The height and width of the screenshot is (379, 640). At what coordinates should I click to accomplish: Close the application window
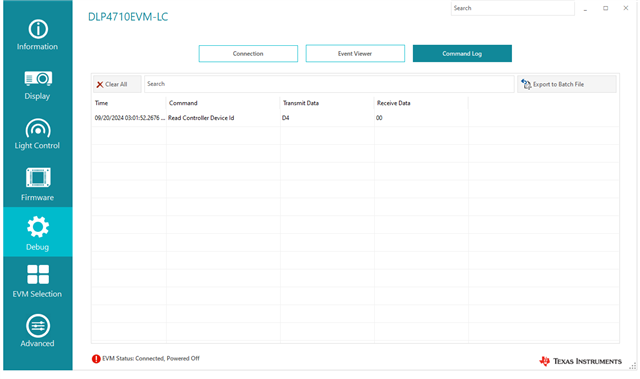pyautogui.click(x=626, y=8)
